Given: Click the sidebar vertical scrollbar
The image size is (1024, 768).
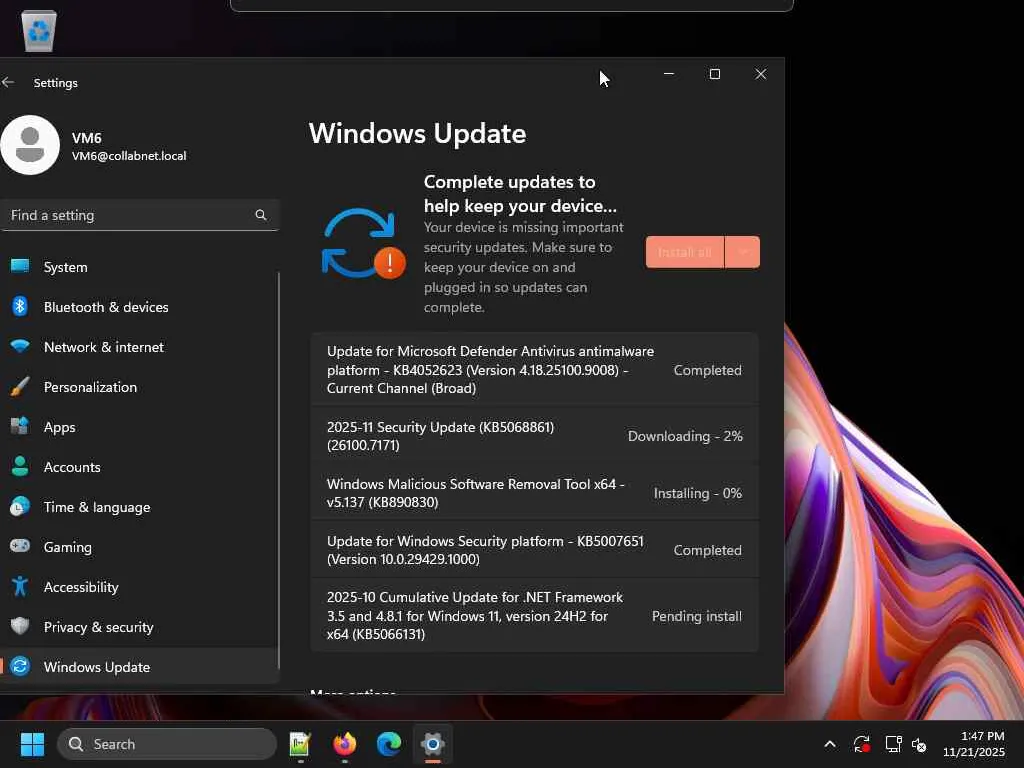Looking at the screenshot, I should (x=278, y=470).
